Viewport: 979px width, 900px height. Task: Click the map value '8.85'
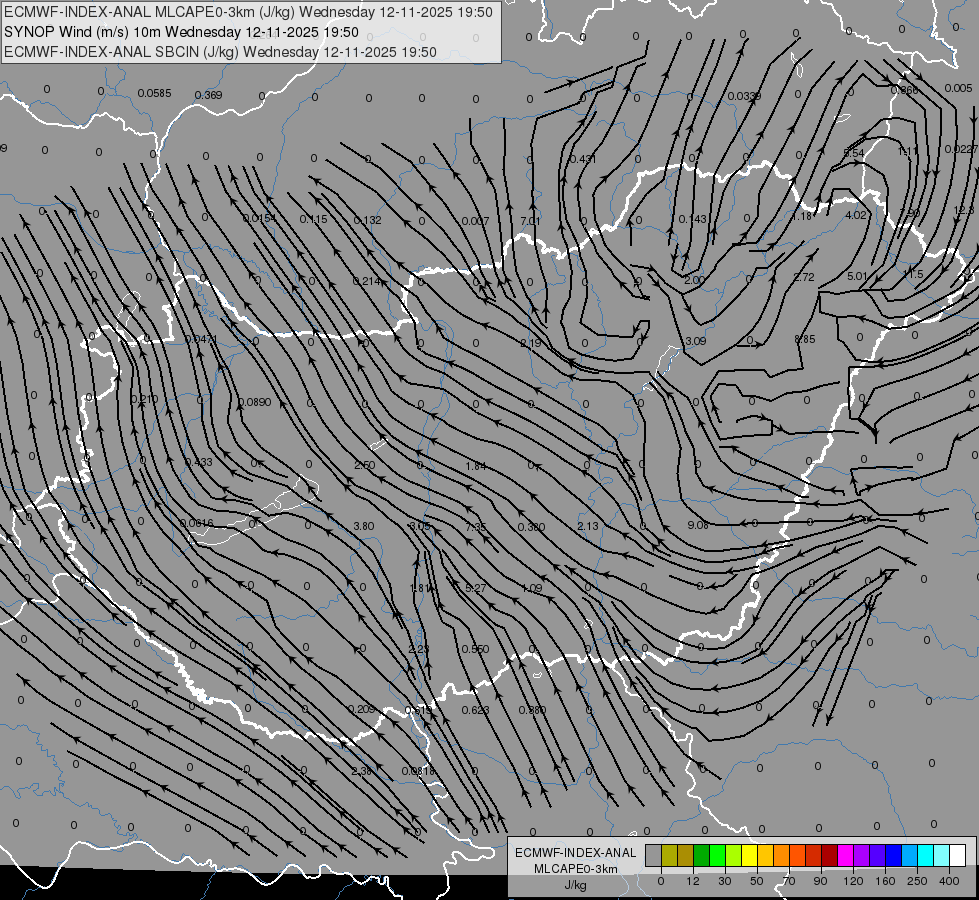[x=805, y=339]
